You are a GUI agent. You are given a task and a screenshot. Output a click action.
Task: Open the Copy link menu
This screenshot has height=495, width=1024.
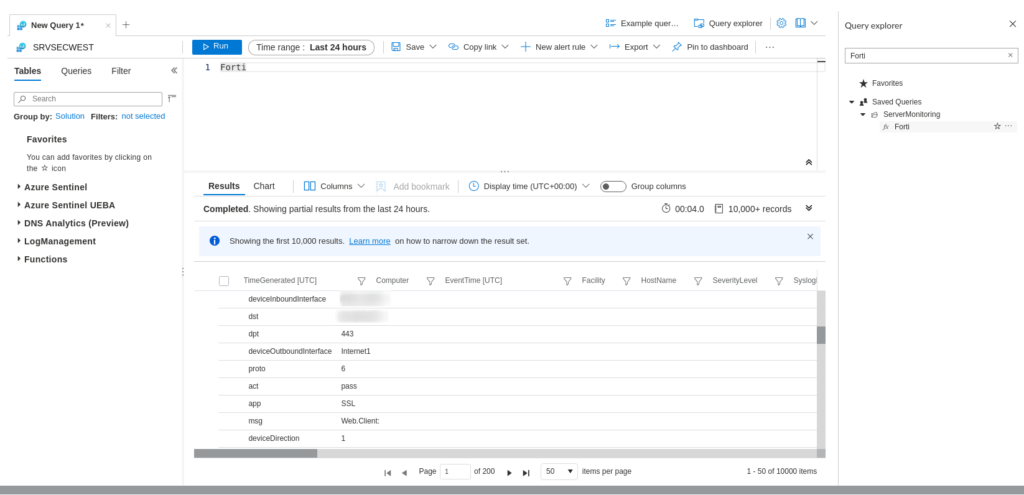pyautogui.click(x=478, y=47)
